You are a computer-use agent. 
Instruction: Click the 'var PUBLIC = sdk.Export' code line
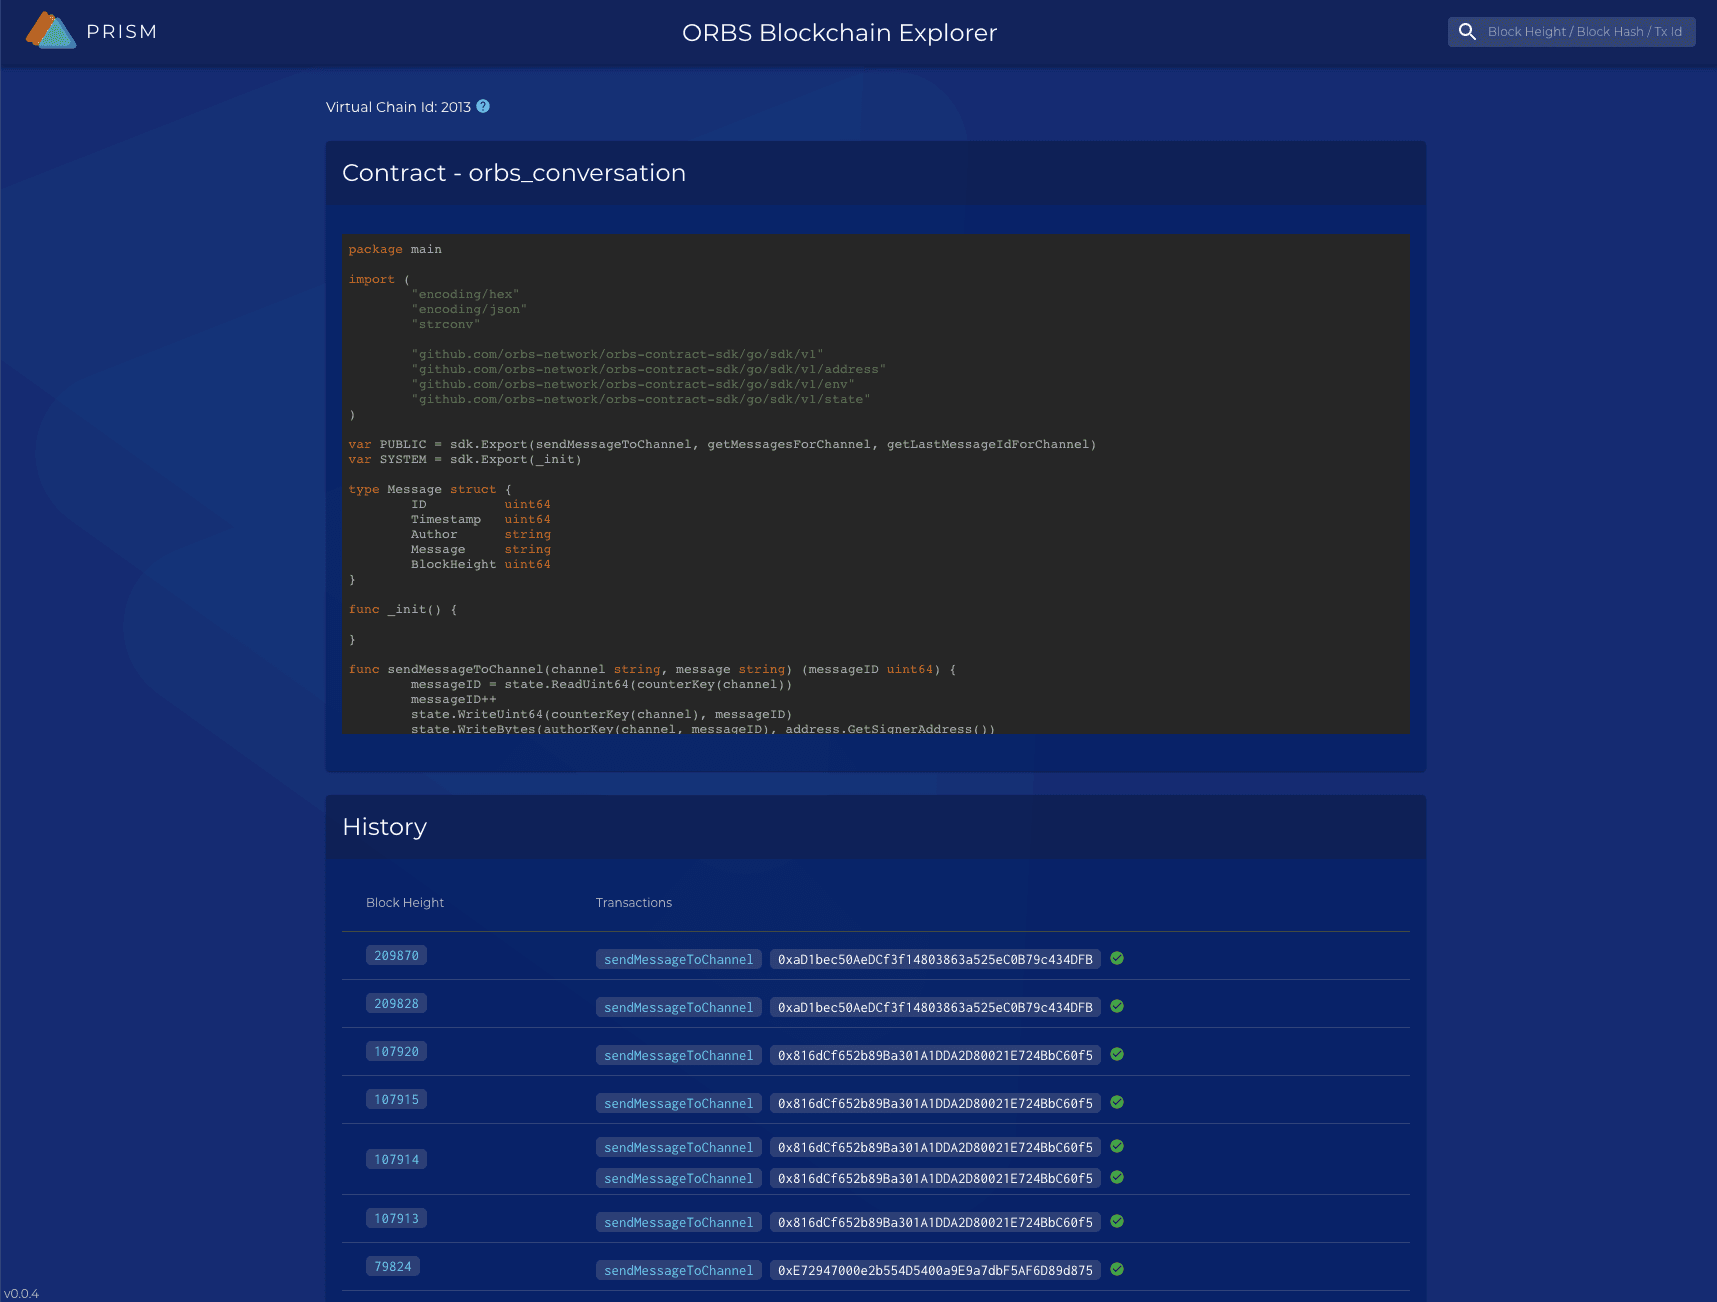722,445
